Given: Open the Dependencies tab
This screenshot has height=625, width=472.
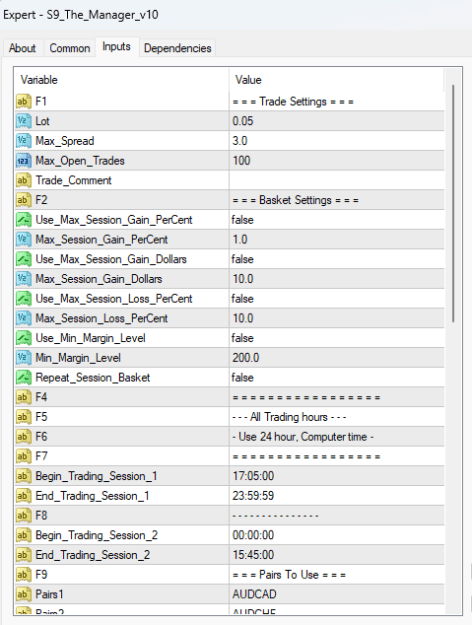Looking at the screenshot, I should [177, 48].
